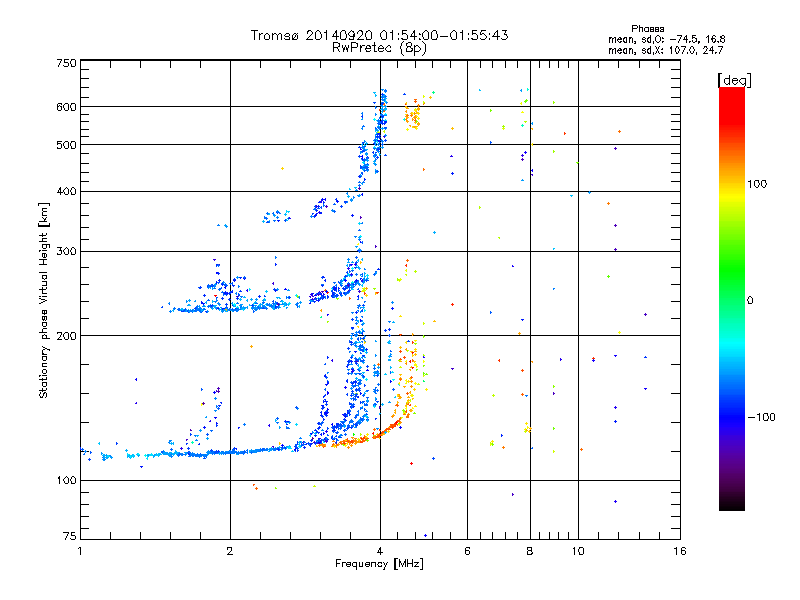This screenshot has width=800, height=600.
Task: Click the 'mean, sd,X: 107.0, 24.7' statistic
Action: pyautogui.click(x=665, y=50)
